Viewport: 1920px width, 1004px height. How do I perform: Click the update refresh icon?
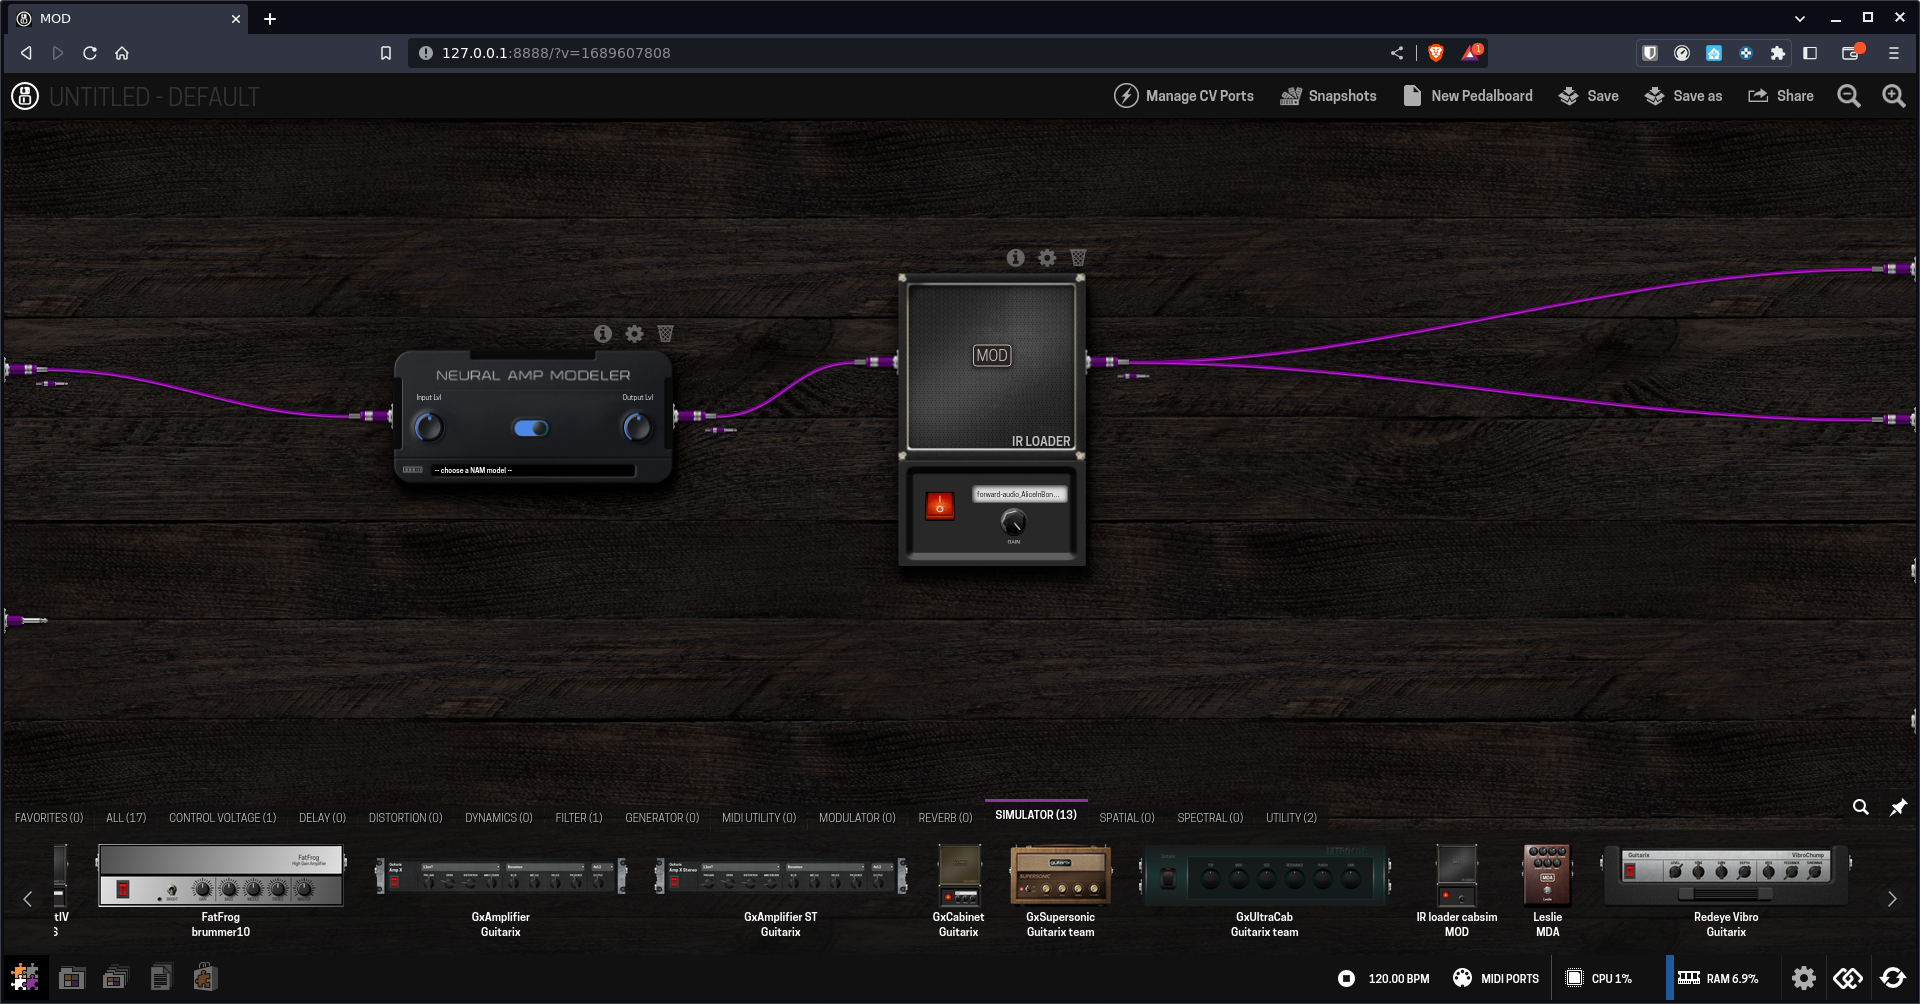1893,978
